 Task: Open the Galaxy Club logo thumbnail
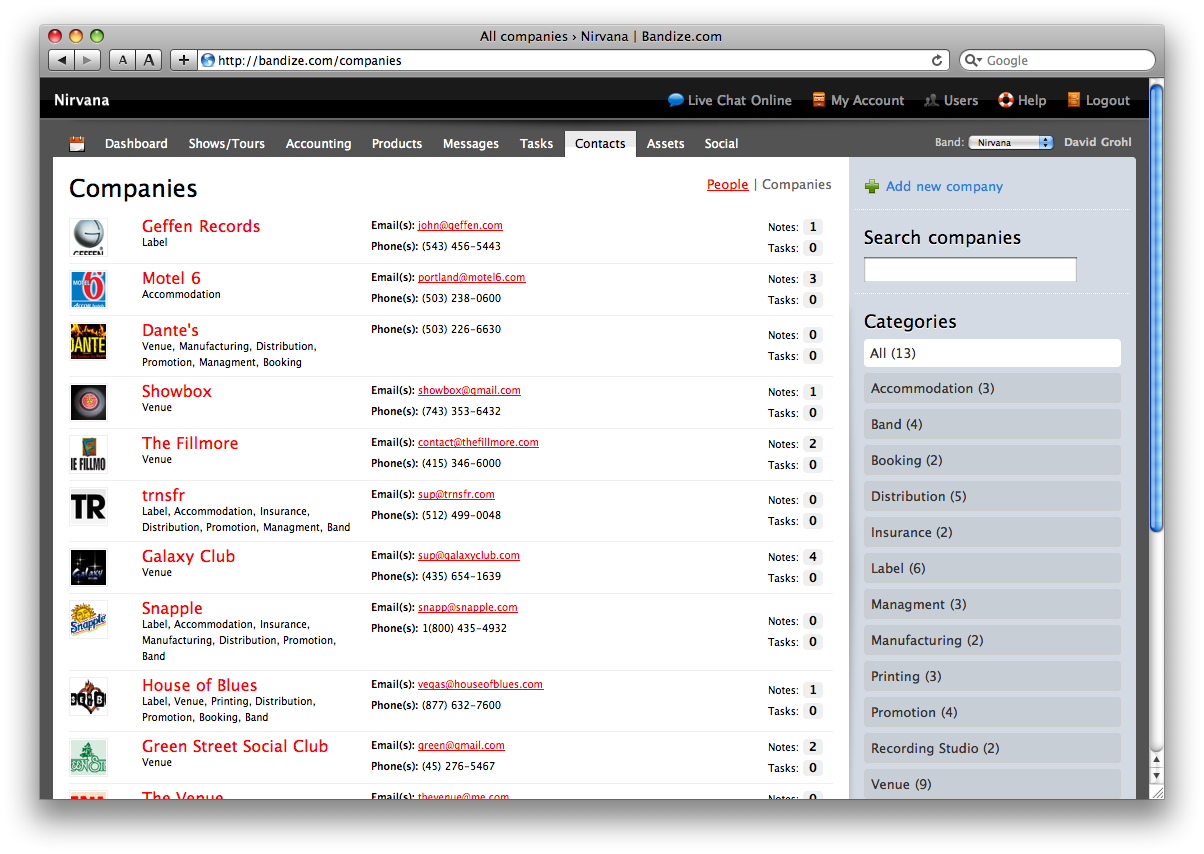click(88, 567)
